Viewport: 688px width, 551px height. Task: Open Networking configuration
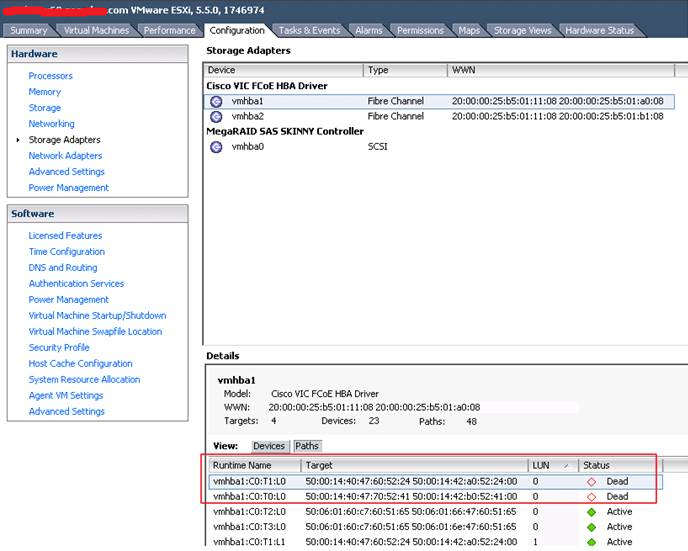(51, 124)
